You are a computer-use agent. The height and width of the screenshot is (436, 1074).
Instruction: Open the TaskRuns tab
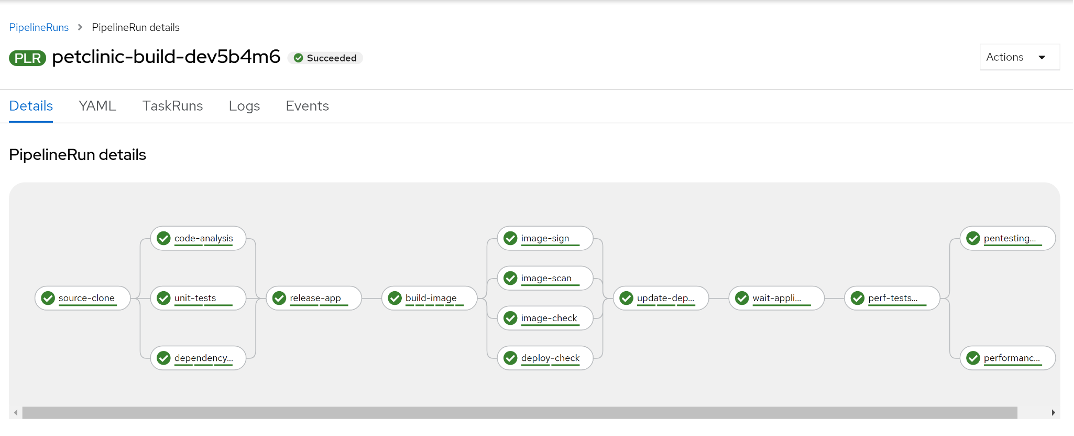[x=172, y=106]
